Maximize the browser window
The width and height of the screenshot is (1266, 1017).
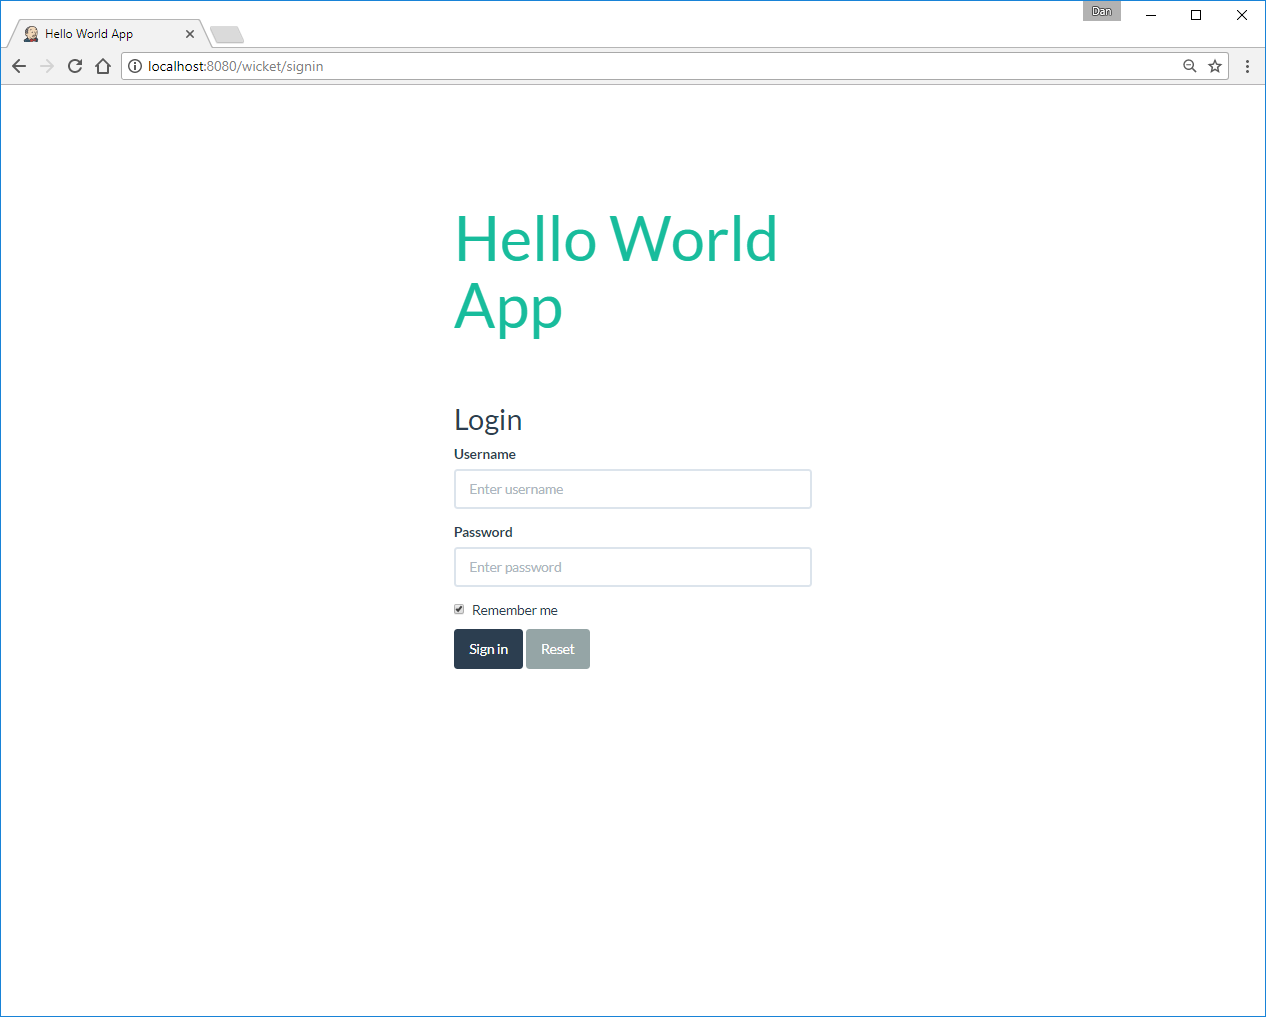[x=1196, y=15]
